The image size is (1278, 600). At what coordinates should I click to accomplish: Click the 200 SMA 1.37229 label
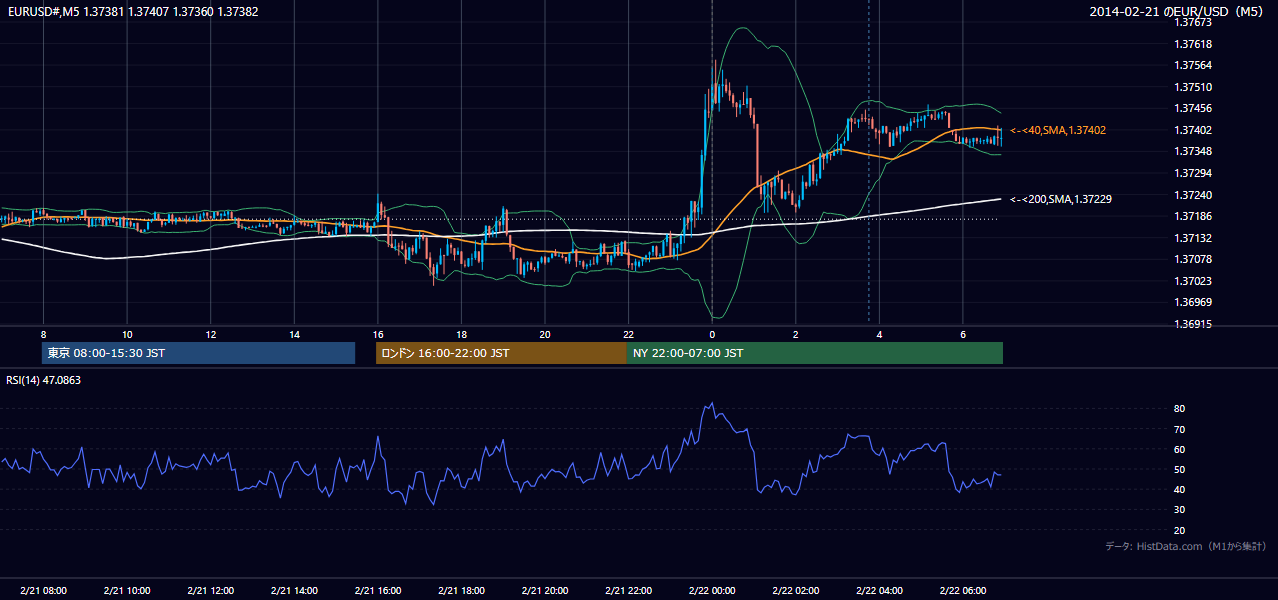(x=1060, y=199)
